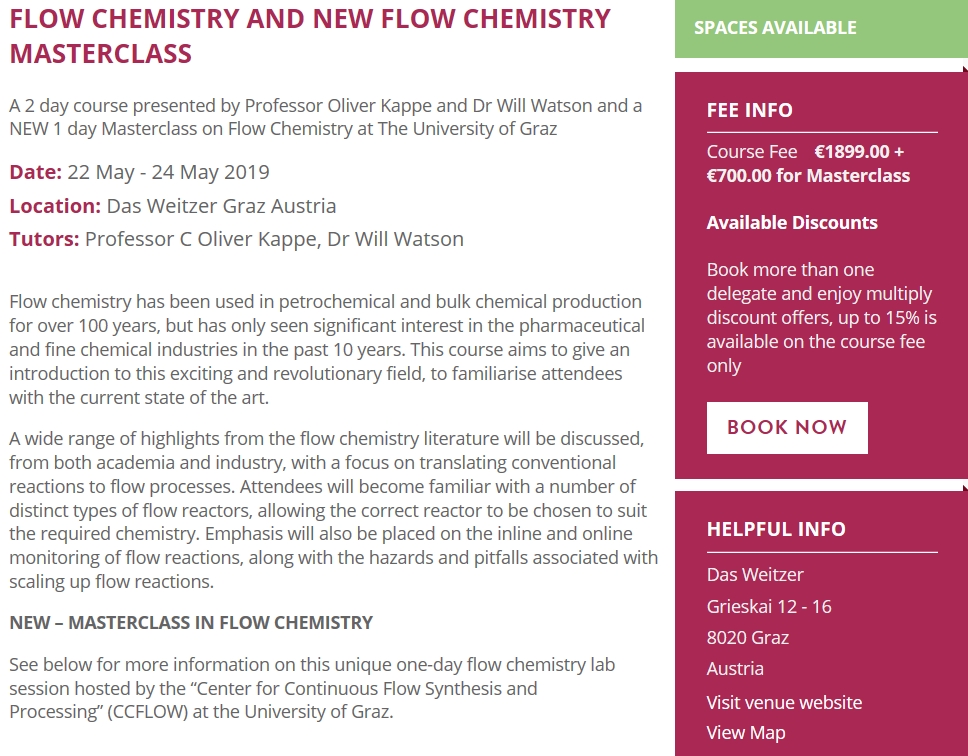Click the Location: Das Weitzer Graz Austria line
The image size is (968, 756).
pyautogui.click(x=173, y=206)
